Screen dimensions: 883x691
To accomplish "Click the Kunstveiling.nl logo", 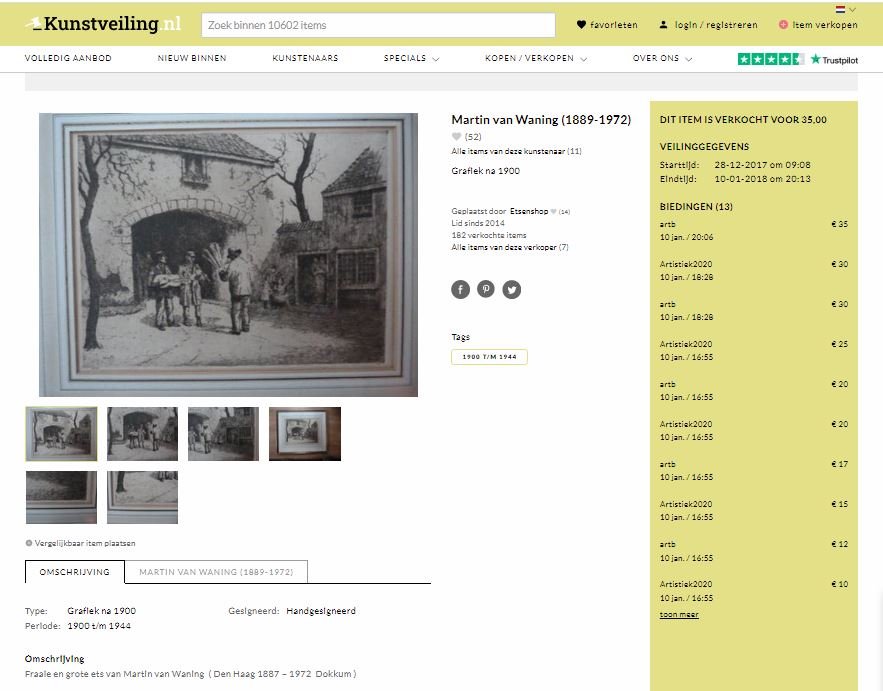I will (103, 24).
